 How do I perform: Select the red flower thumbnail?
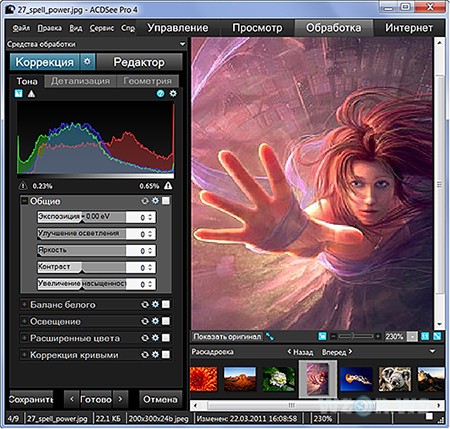pos(204,379)
